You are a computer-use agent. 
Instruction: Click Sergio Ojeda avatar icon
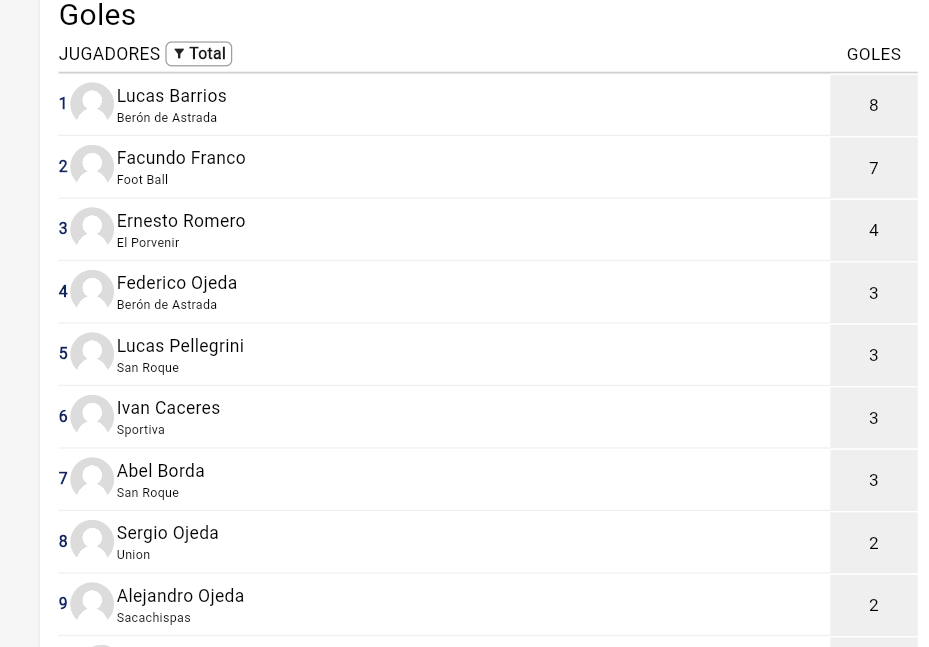[92, 541]
